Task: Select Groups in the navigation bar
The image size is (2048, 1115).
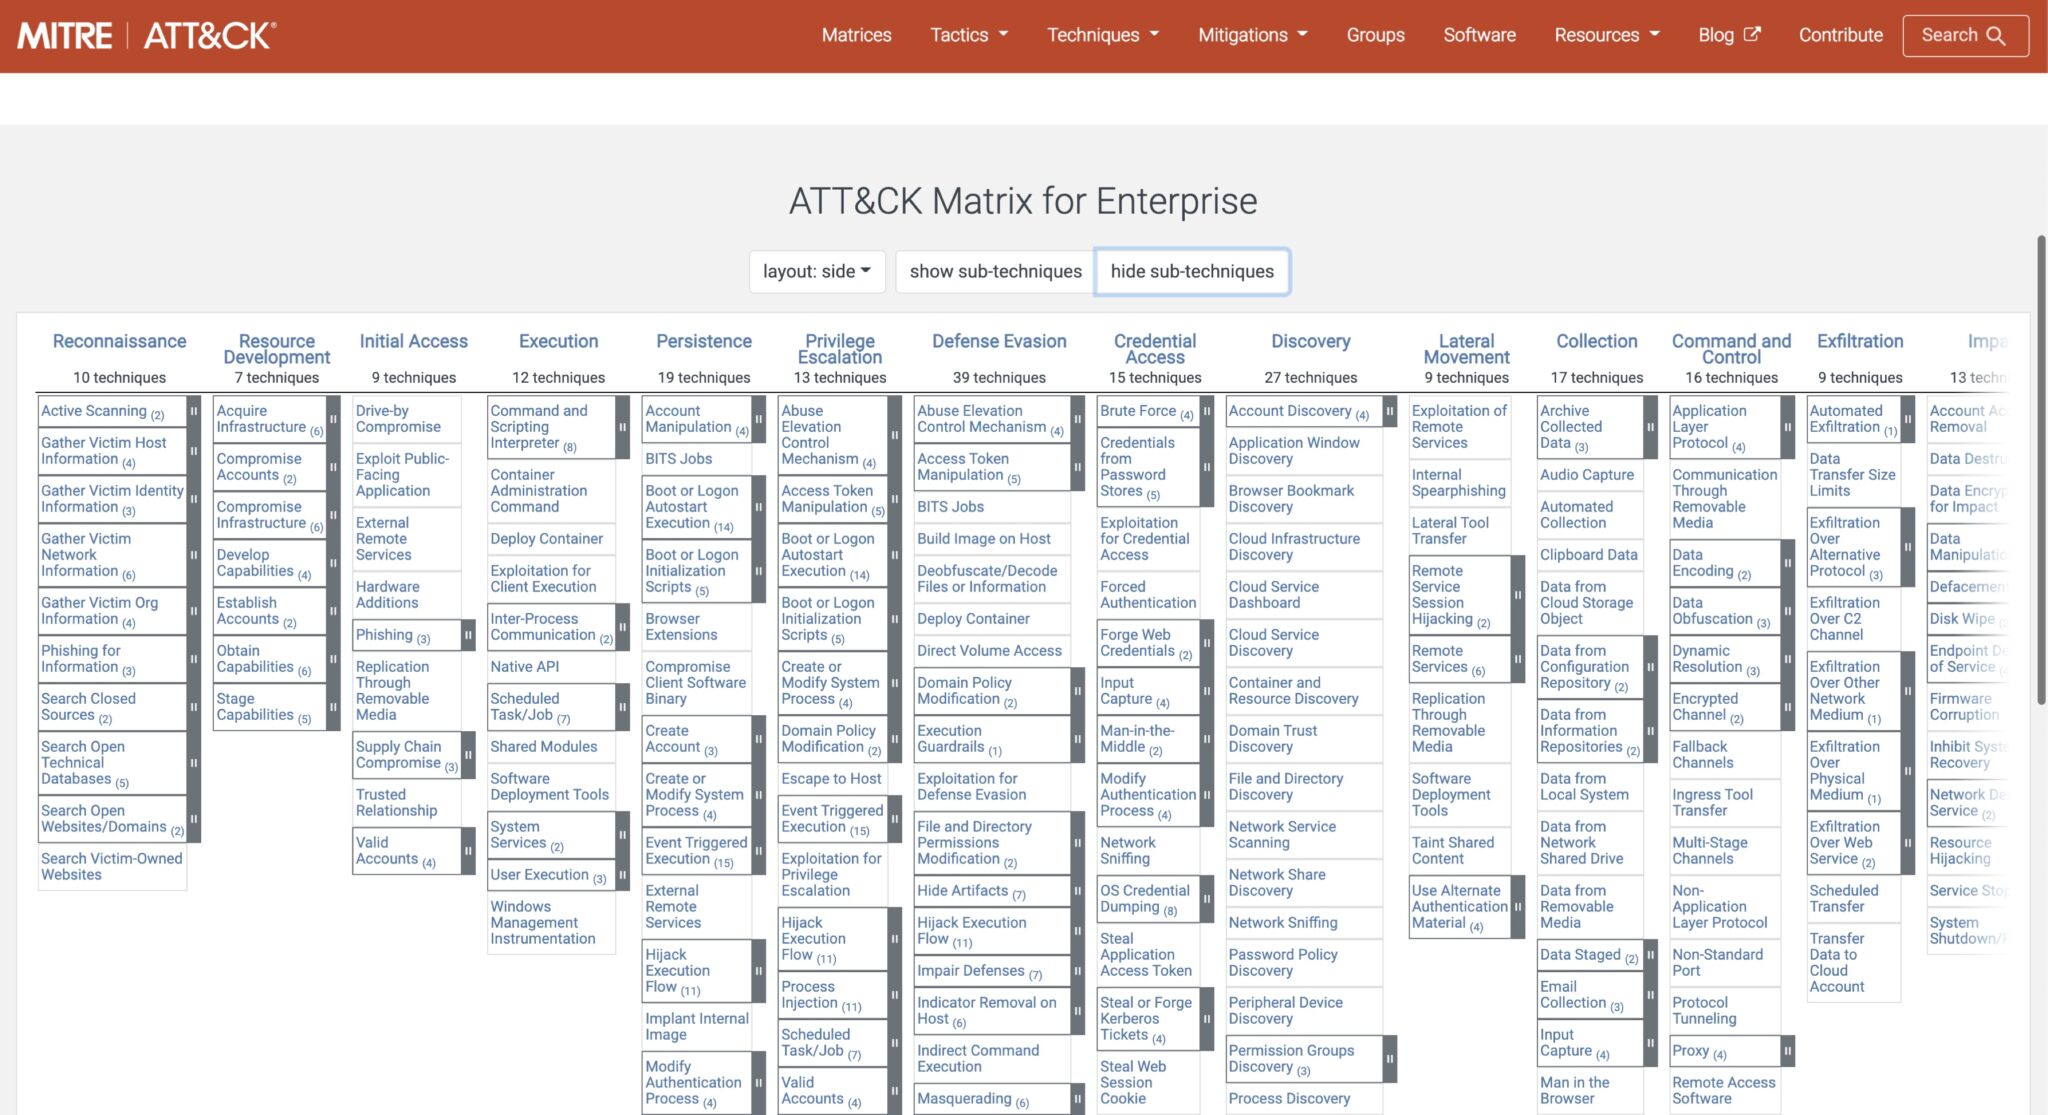Action: click(1375, 34)
